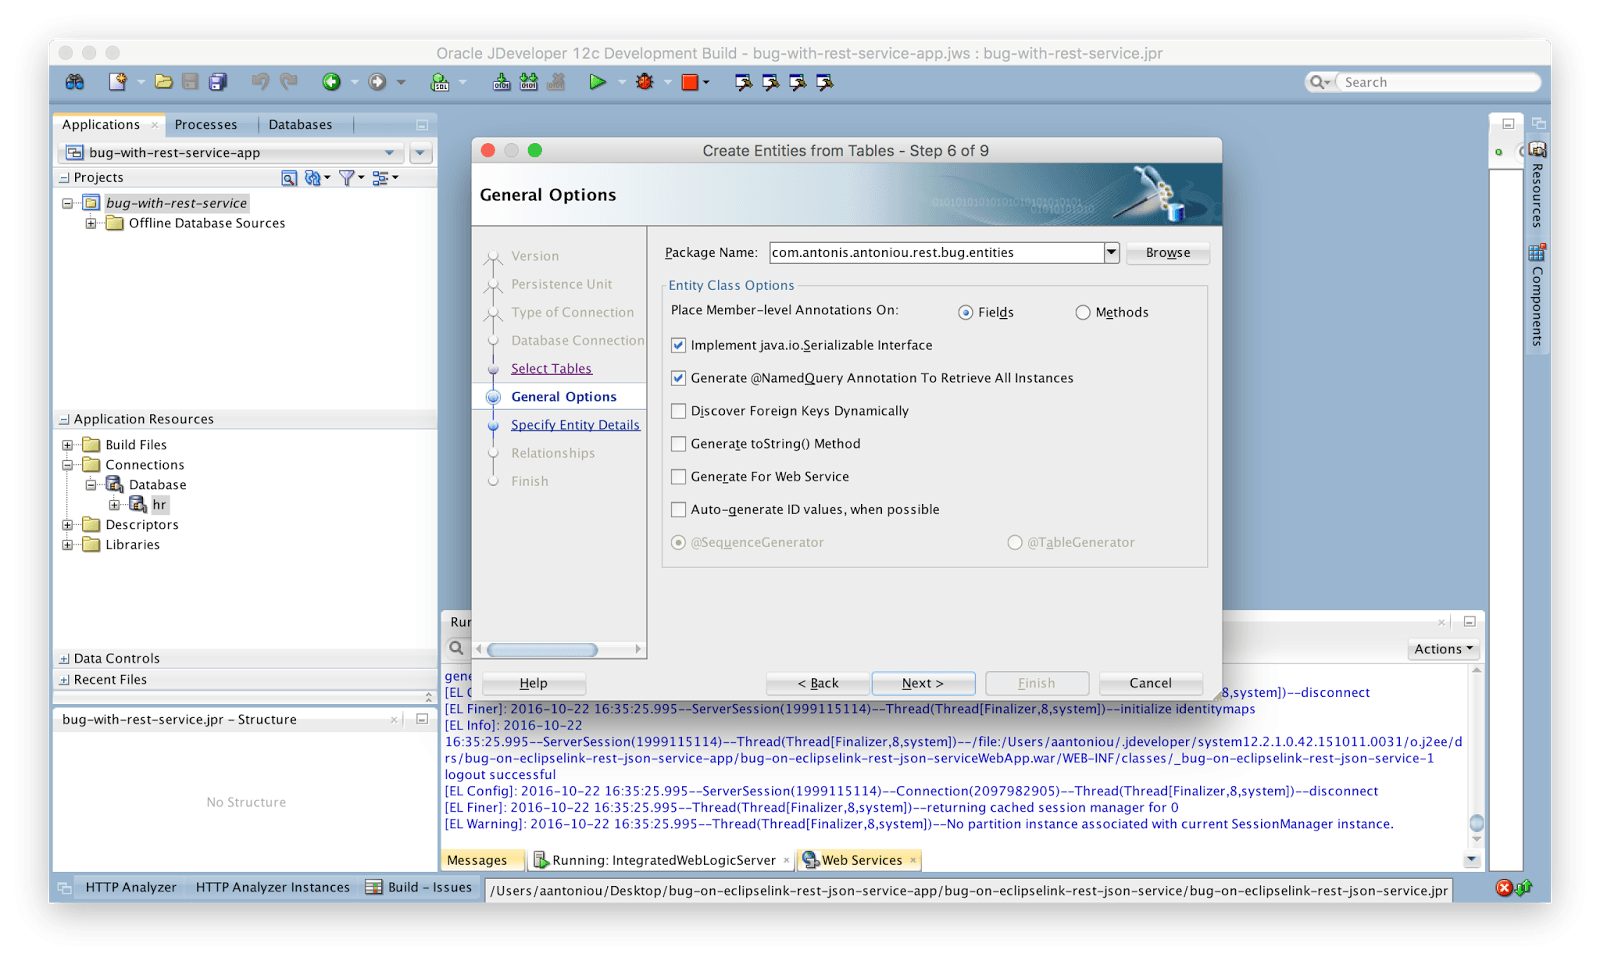Click the gray Forward navigation arrow

click(377, 82)
